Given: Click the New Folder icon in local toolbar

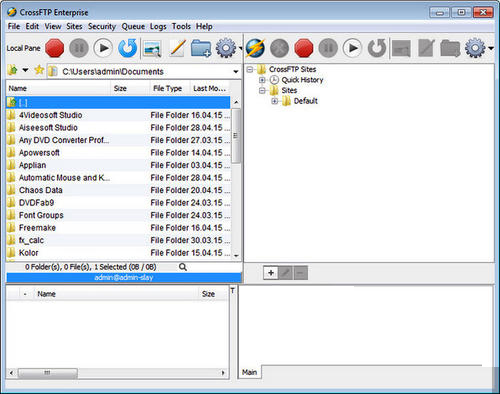Looking at the screenshot, I should (201, 48).
